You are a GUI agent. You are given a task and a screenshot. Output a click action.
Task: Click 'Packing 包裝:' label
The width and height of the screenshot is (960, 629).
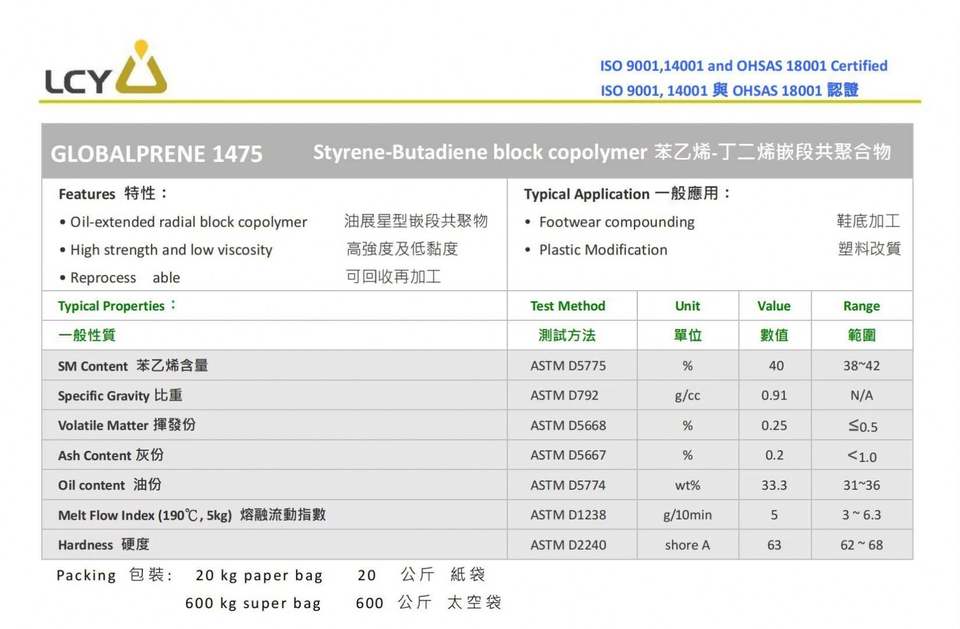pyautogui.click(x=114, y=575)
